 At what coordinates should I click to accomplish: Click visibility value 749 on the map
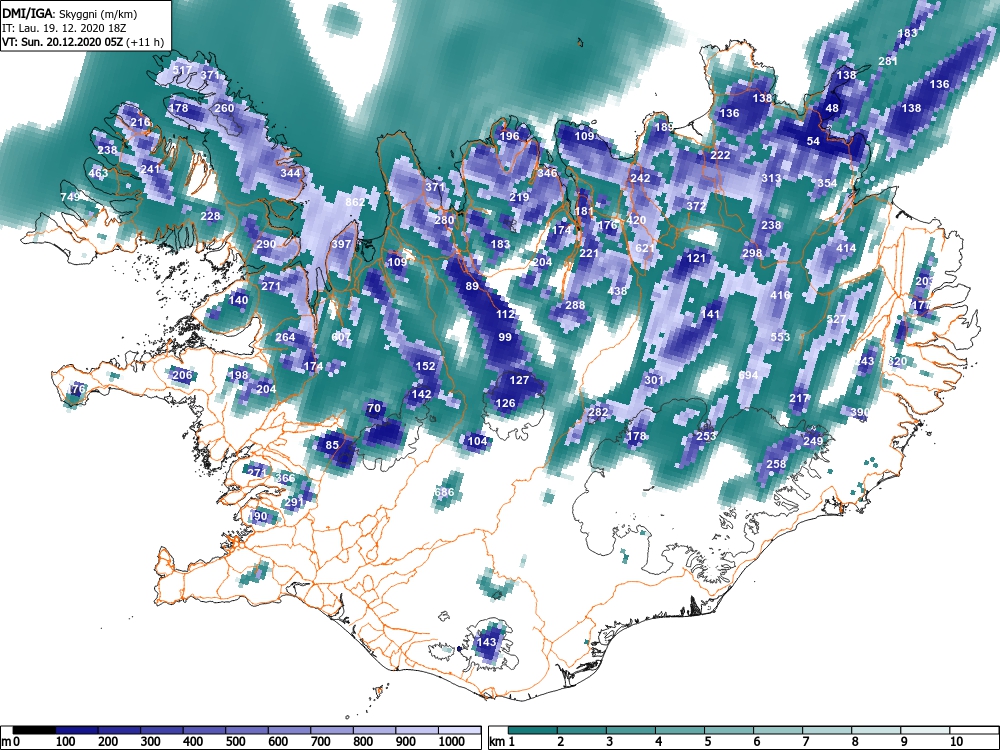[x=70, y=197]
